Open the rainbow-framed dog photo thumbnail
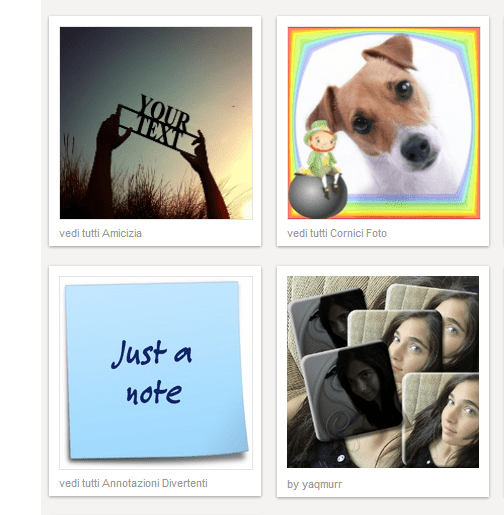 pos(384,123)
